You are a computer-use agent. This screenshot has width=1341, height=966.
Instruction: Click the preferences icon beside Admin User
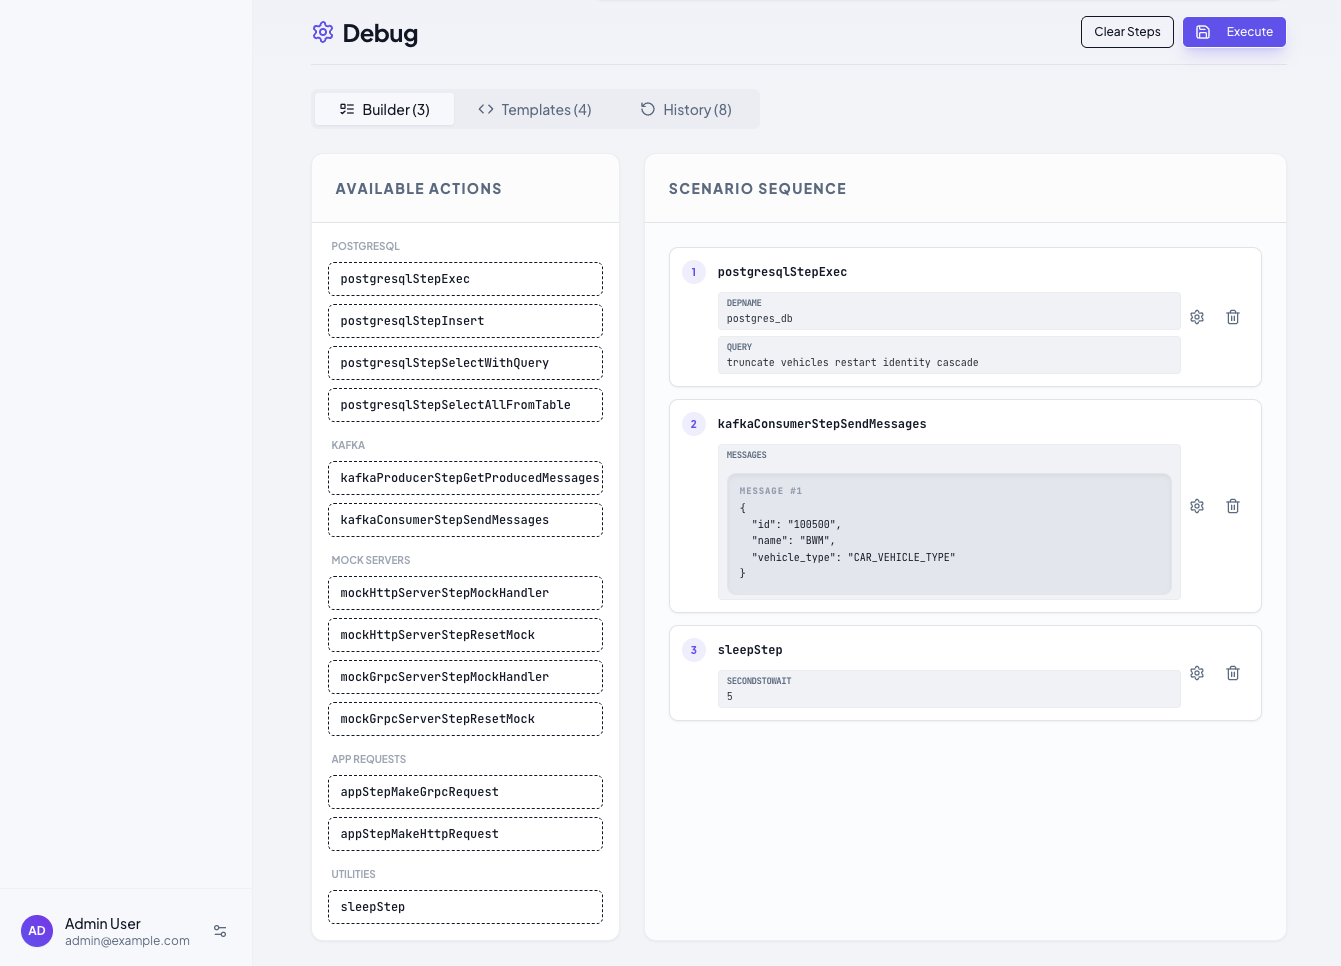pyautogui.click(x=220, y=931)
